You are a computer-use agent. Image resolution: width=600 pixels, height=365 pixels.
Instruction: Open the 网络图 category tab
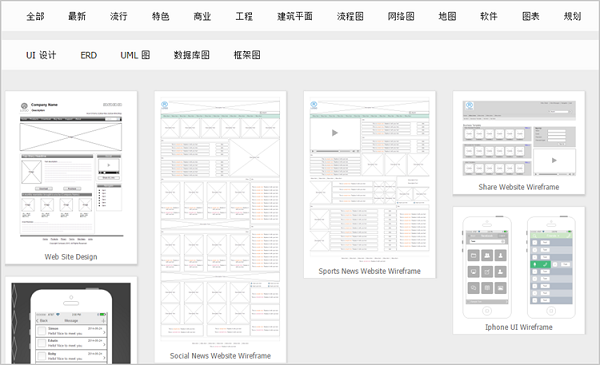click(401, 16)
